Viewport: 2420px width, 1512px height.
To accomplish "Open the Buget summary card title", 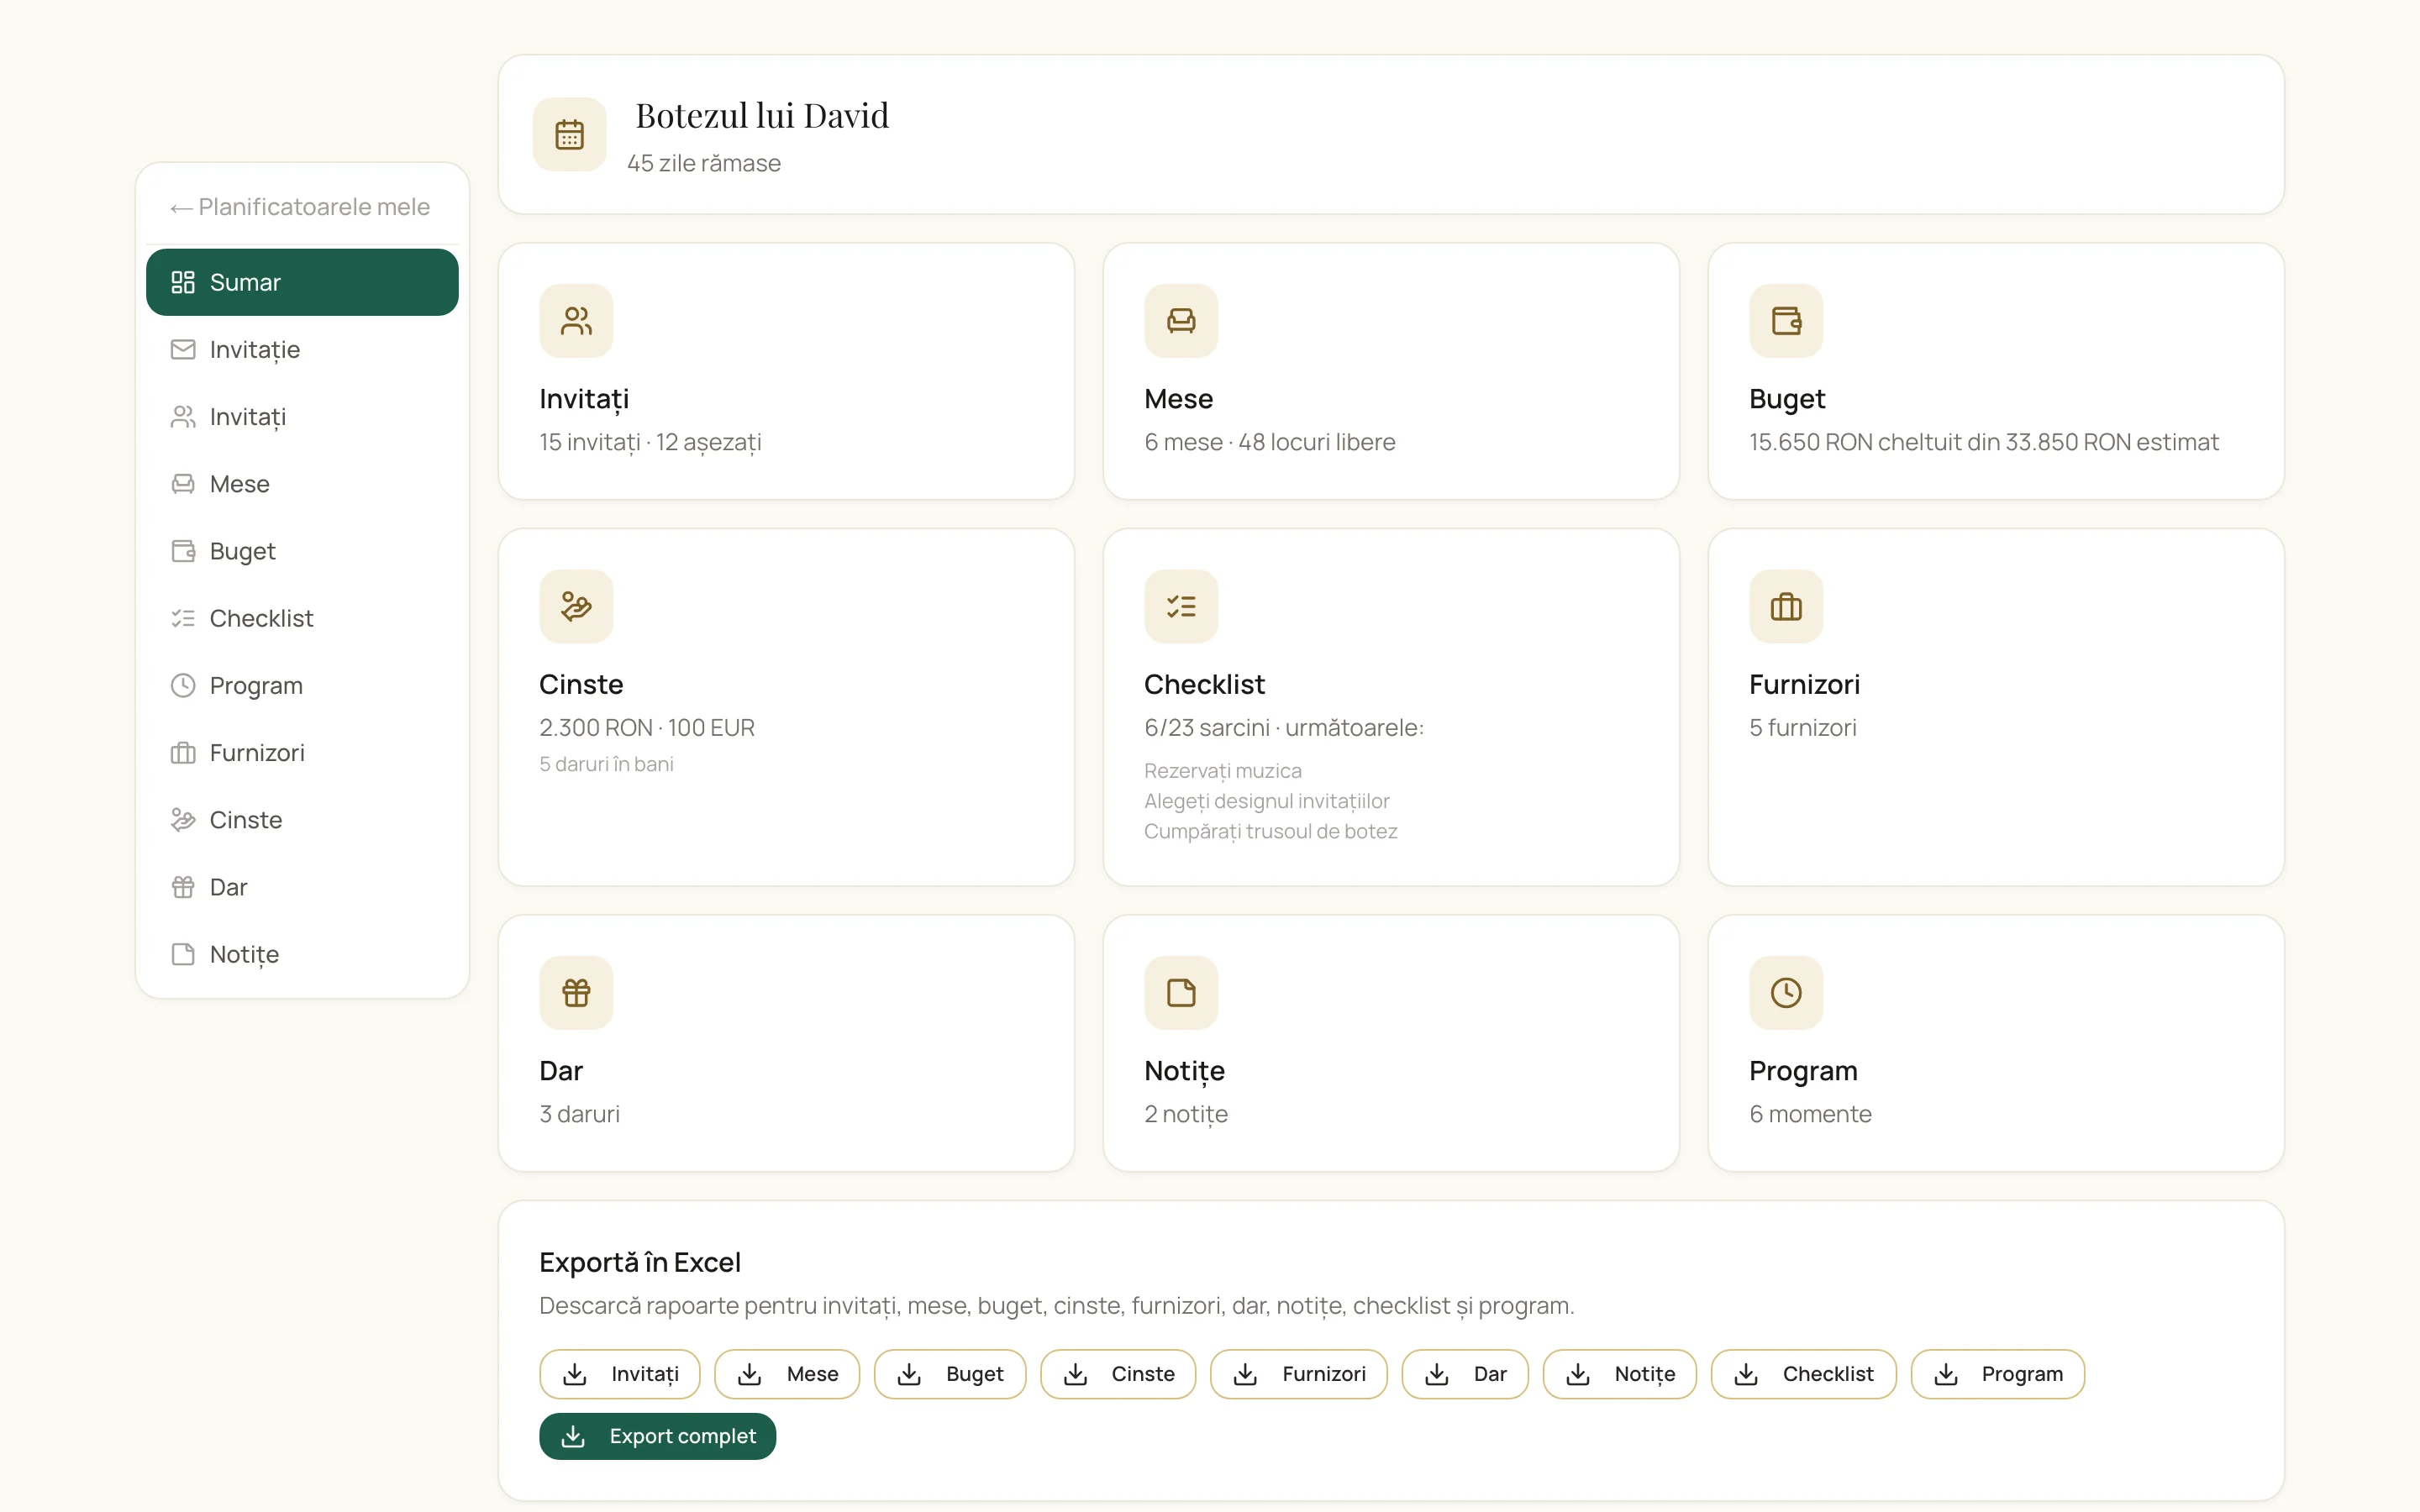I will (1787, 399).
